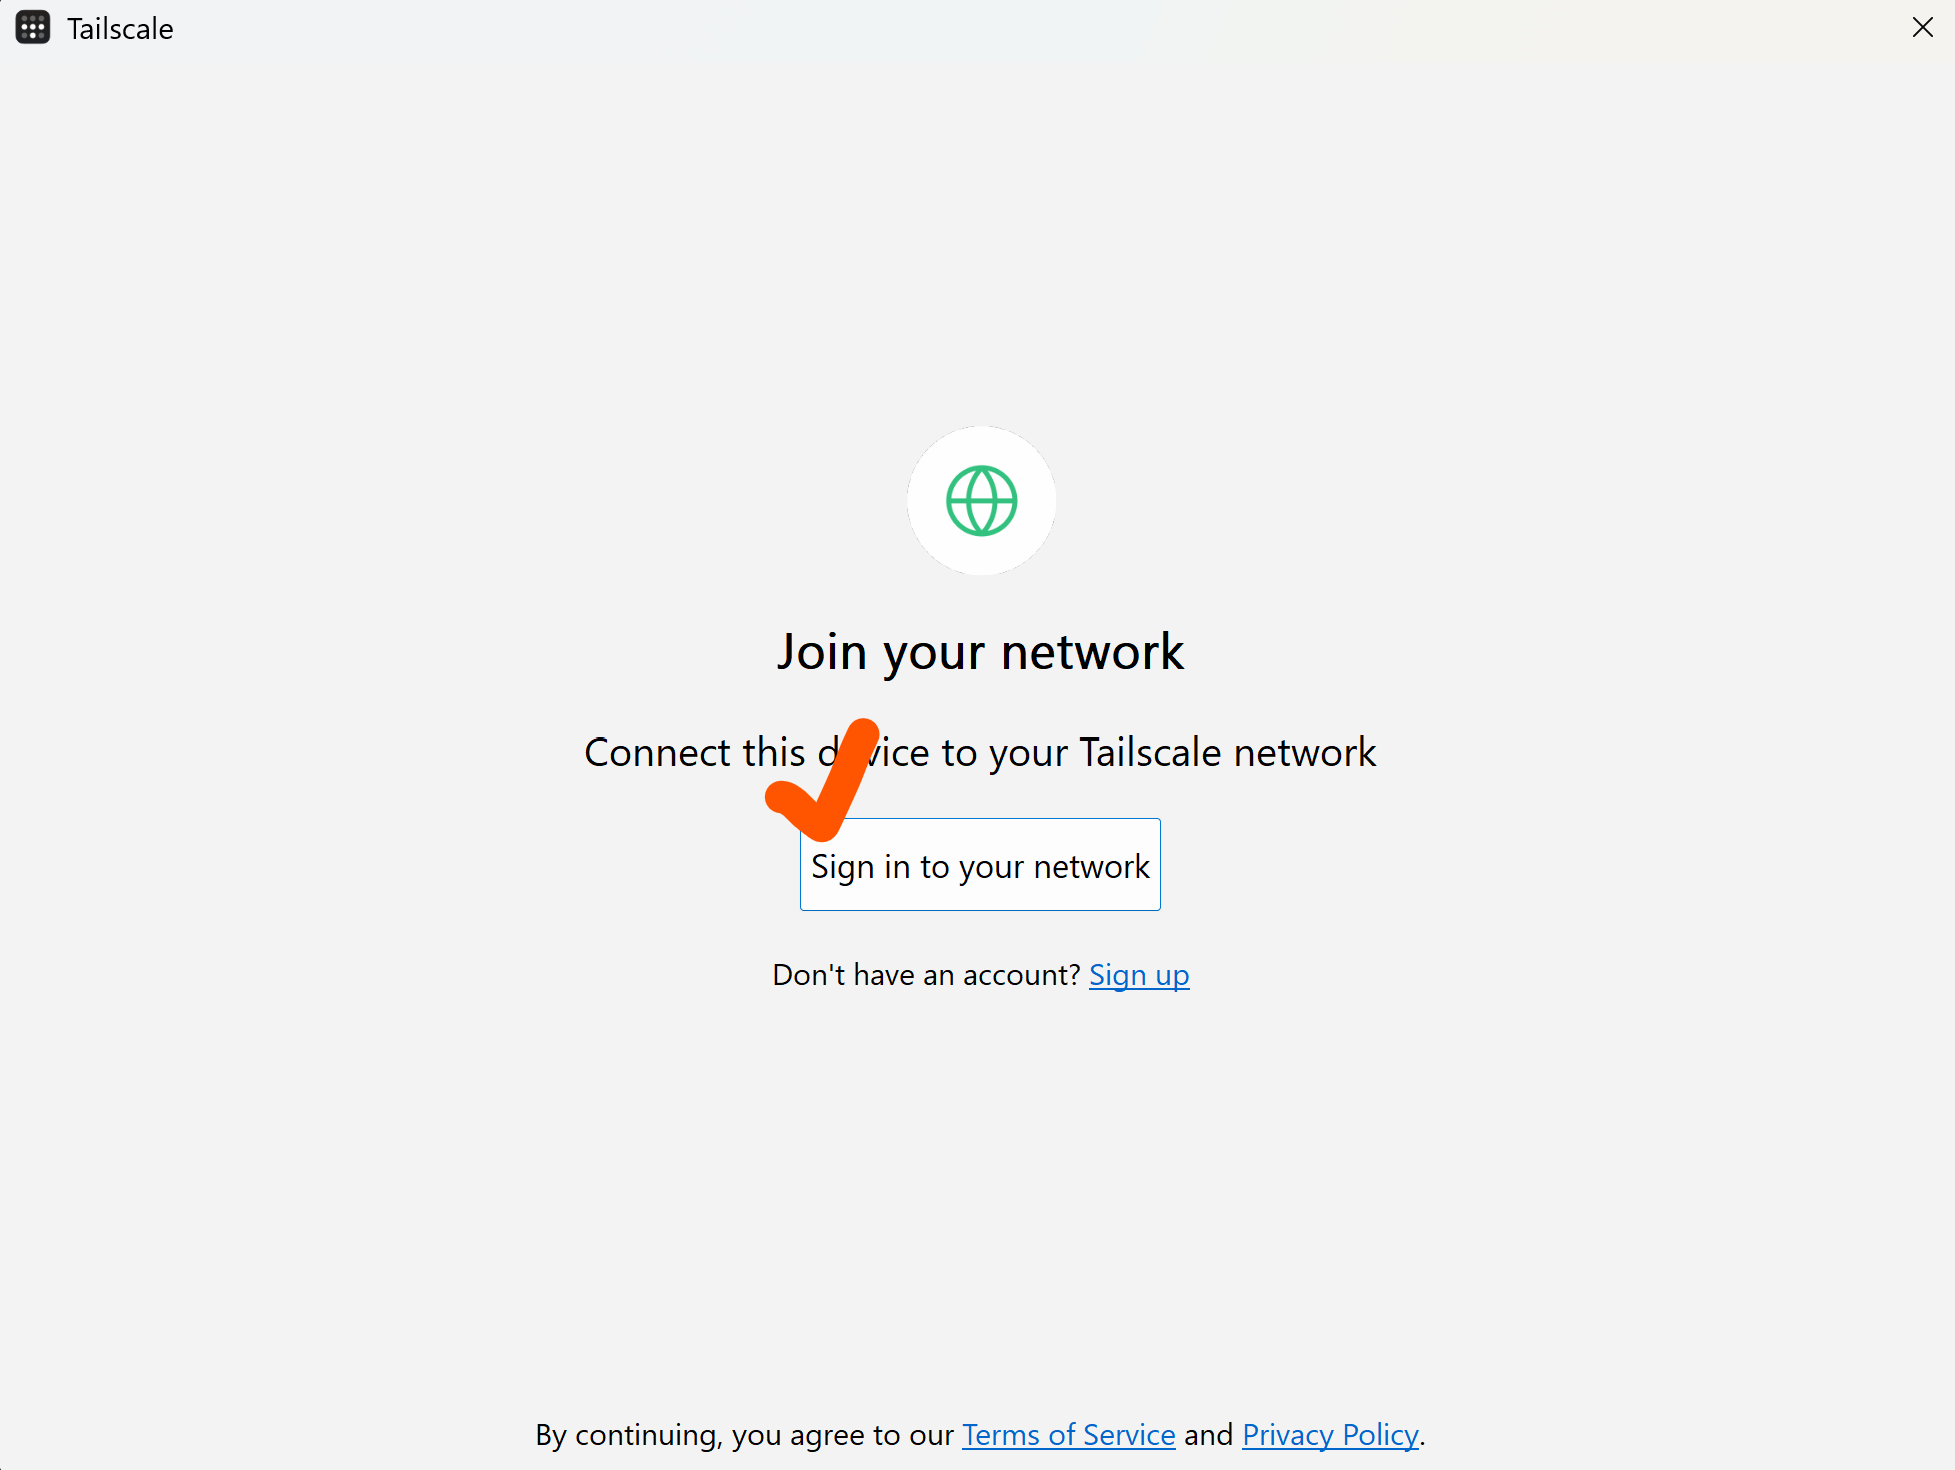Viewport: 1955px width, 1470px height.
Task: Click the green globe icon
Action: click(981, 501)
